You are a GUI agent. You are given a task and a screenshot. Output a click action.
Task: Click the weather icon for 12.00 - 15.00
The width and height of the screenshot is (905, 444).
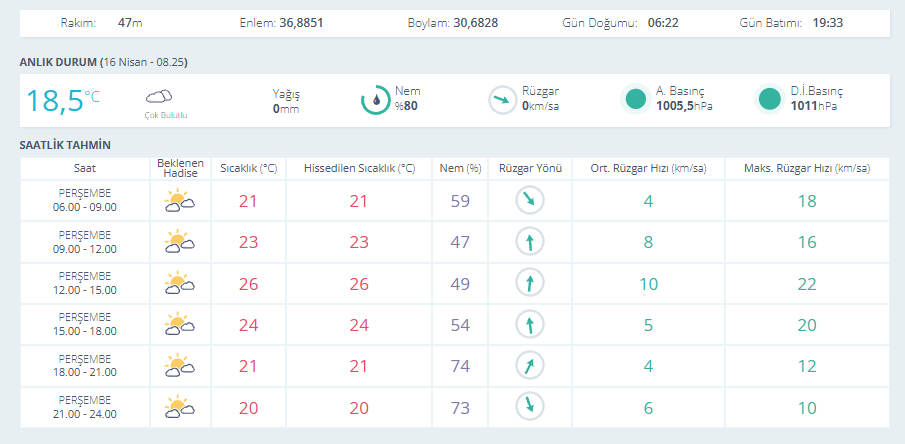click(179, 284)
